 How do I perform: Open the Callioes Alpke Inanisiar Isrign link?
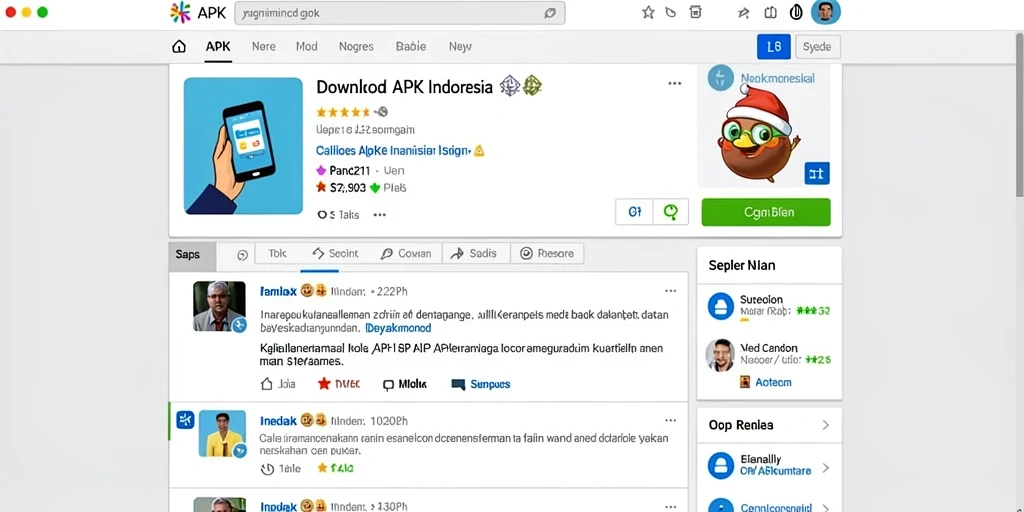392,151
